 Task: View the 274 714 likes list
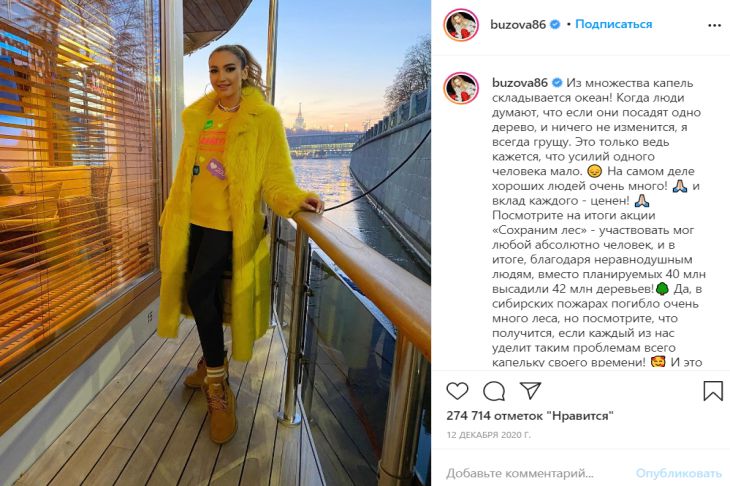tap(530, 416)
